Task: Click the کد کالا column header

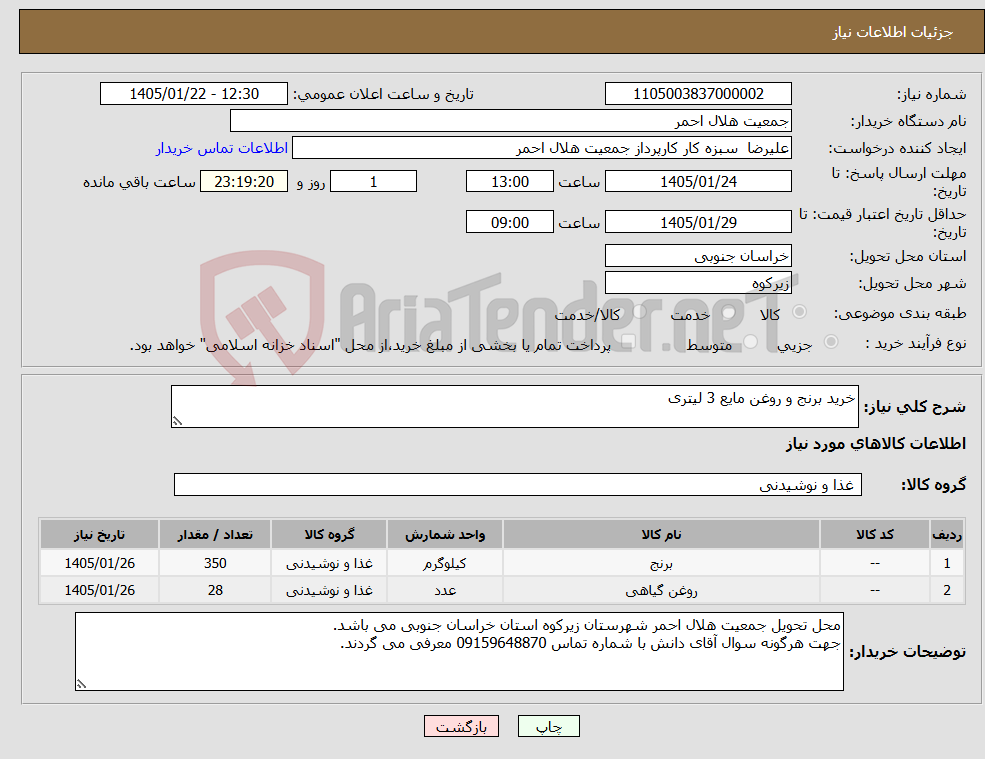Action: pos(874,534)
